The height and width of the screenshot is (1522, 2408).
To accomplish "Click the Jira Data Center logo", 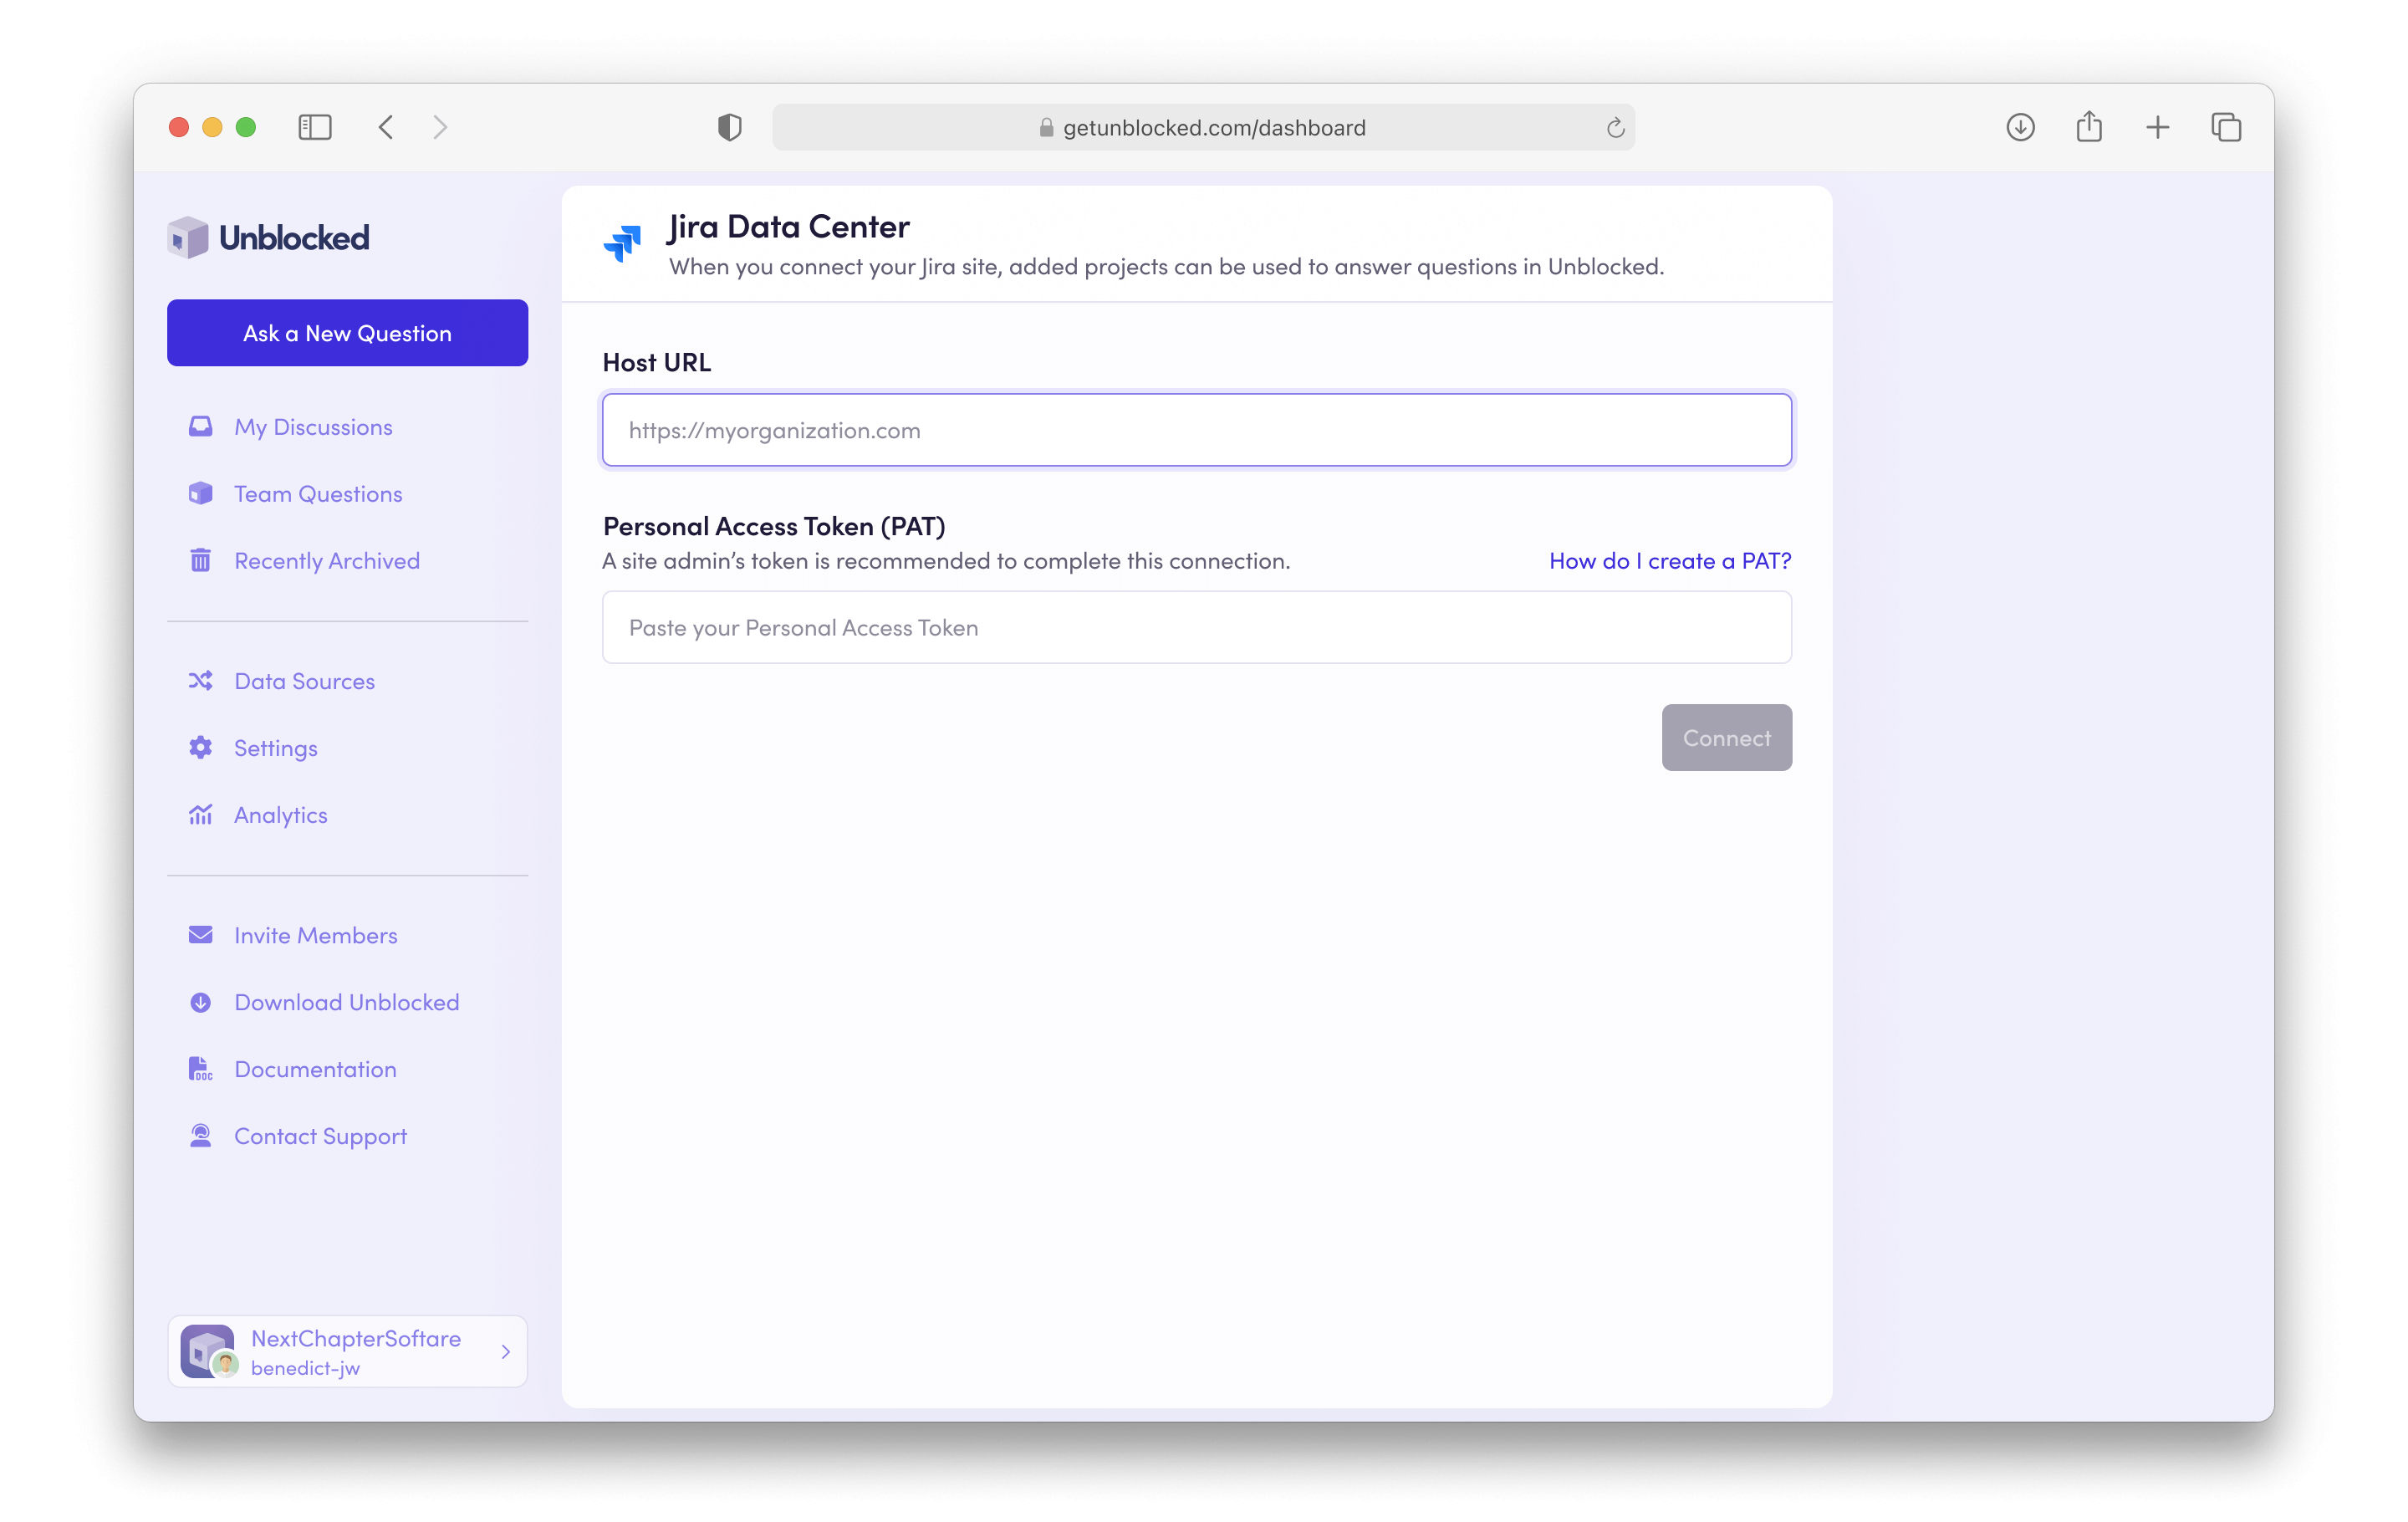I will [x=622, y=243].
